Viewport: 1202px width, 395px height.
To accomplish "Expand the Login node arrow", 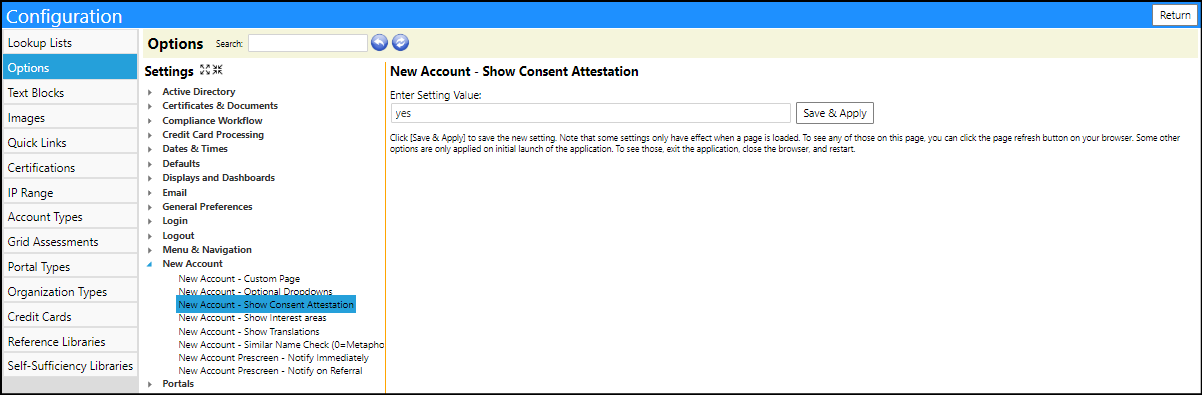I will pyautogui.click(x=150, y=221).
